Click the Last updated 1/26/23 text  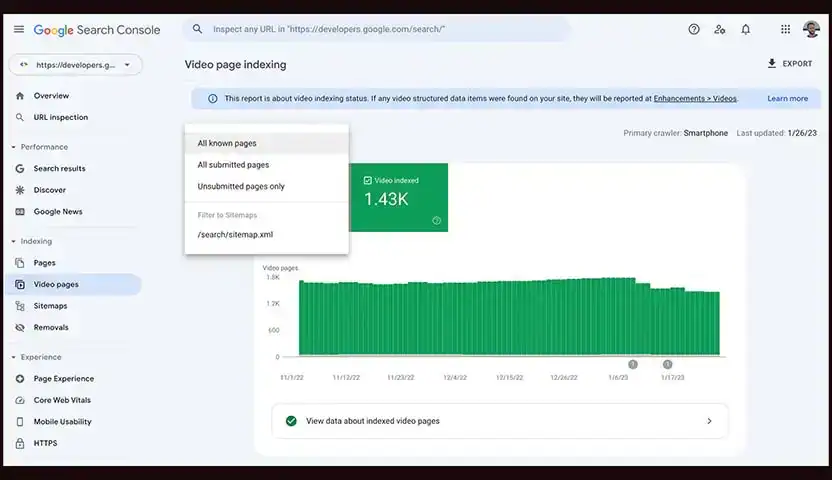pos(776,133)
